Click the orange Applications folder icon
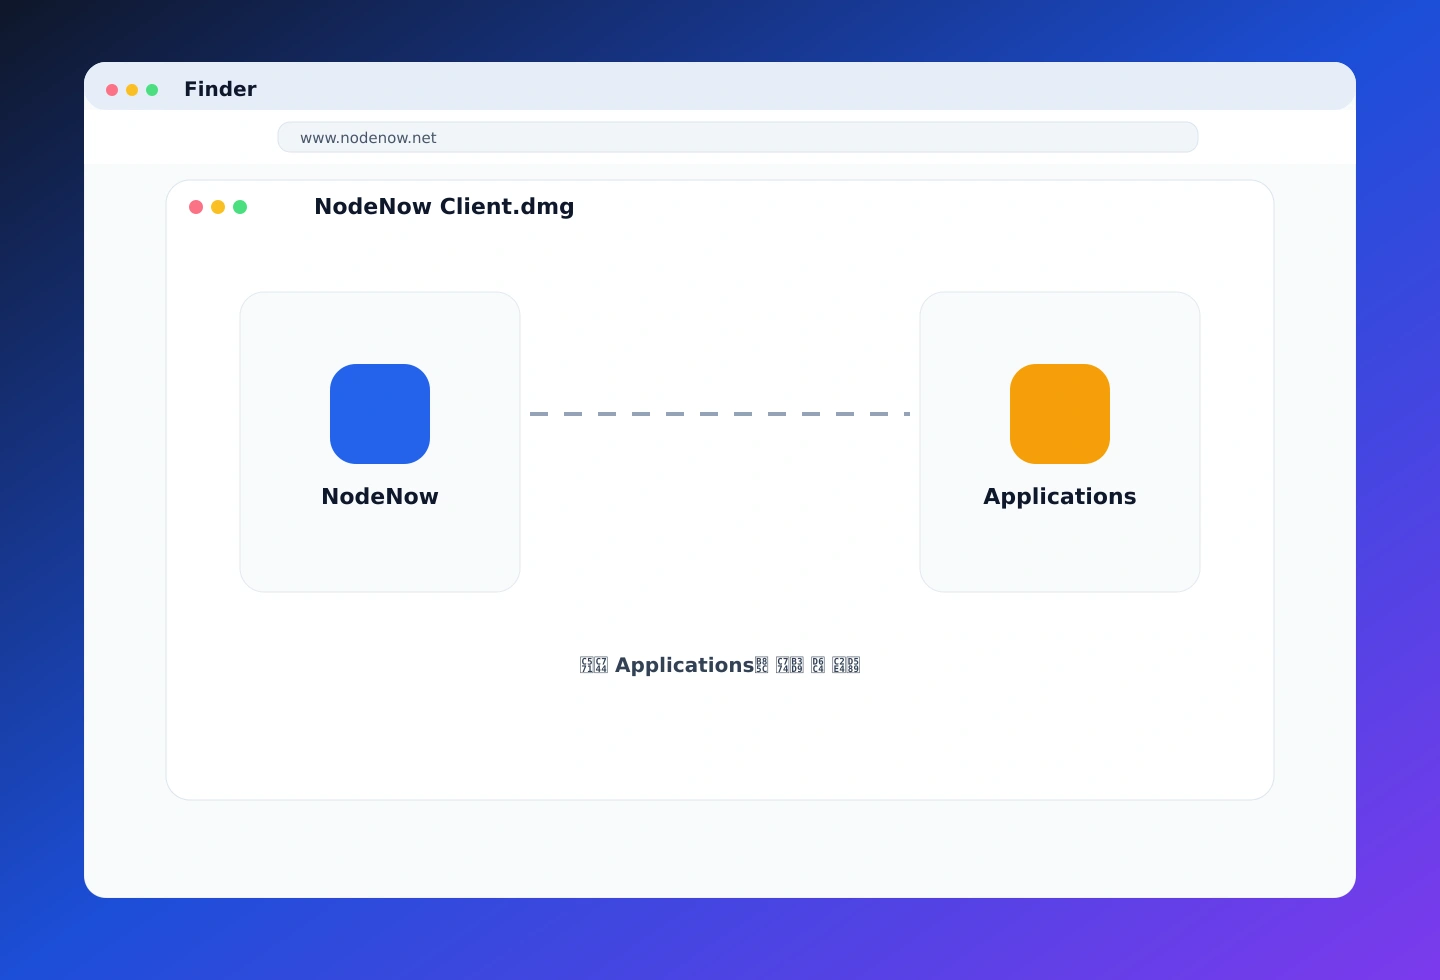This screenshot has width=1440, height=980. click(1060, 414)
